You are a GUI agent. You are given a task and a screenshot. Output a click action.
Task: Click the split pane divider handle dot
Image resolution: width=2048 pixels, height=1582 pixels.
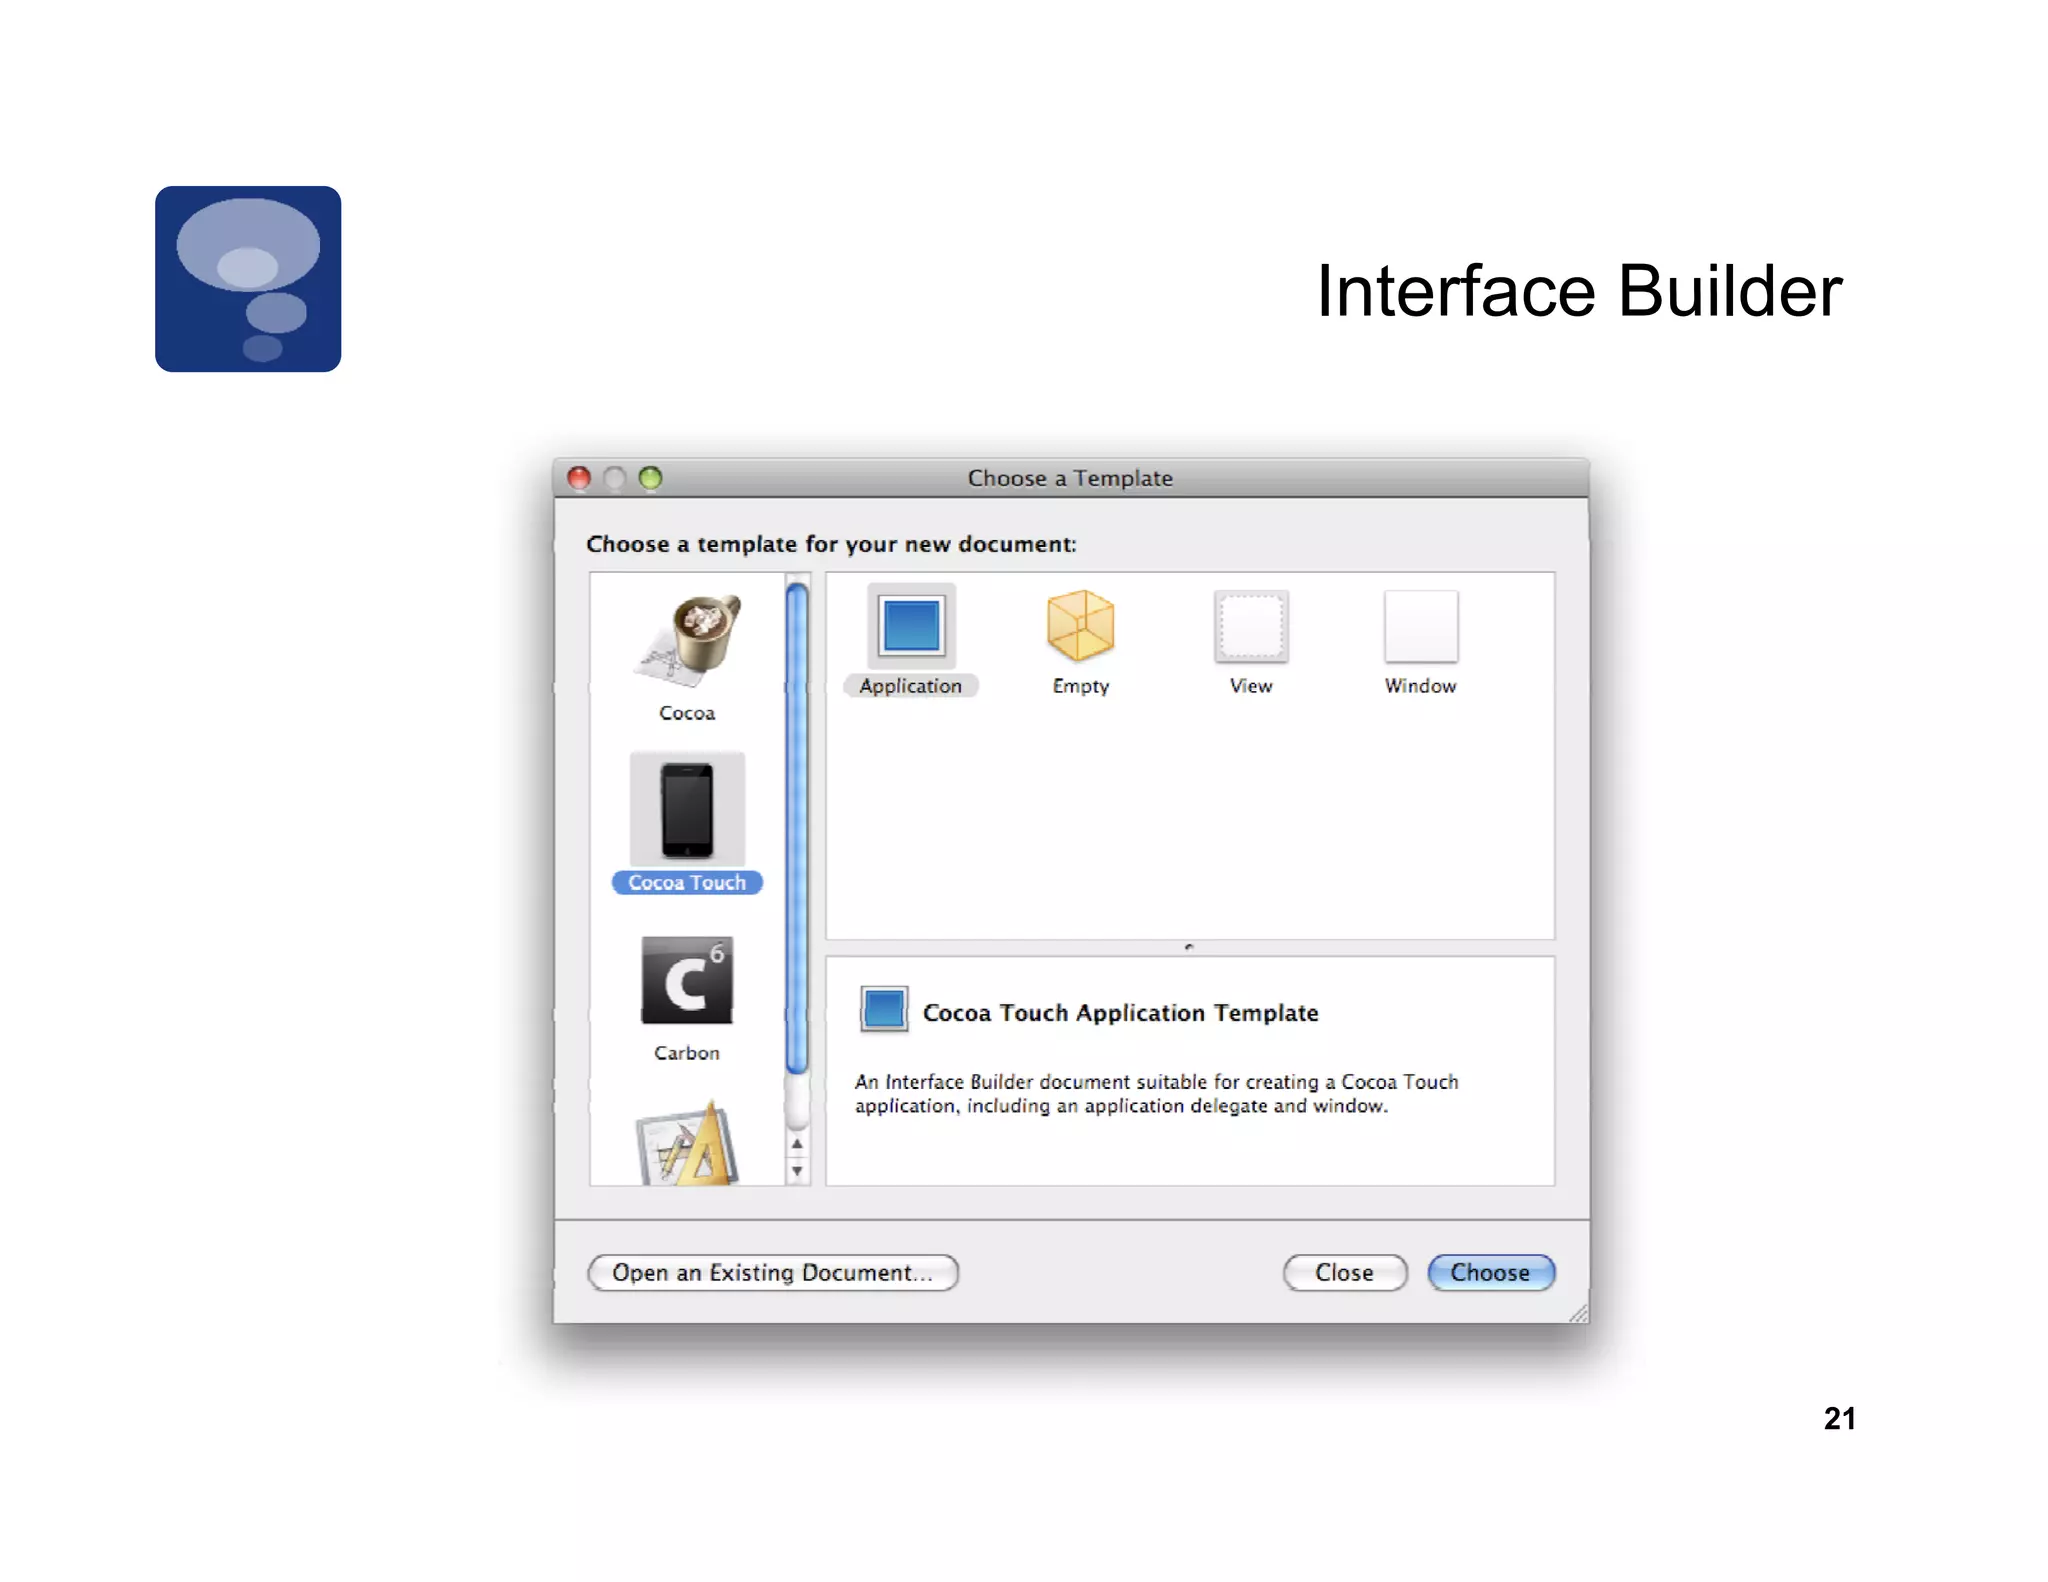[x=1189, y=947]
